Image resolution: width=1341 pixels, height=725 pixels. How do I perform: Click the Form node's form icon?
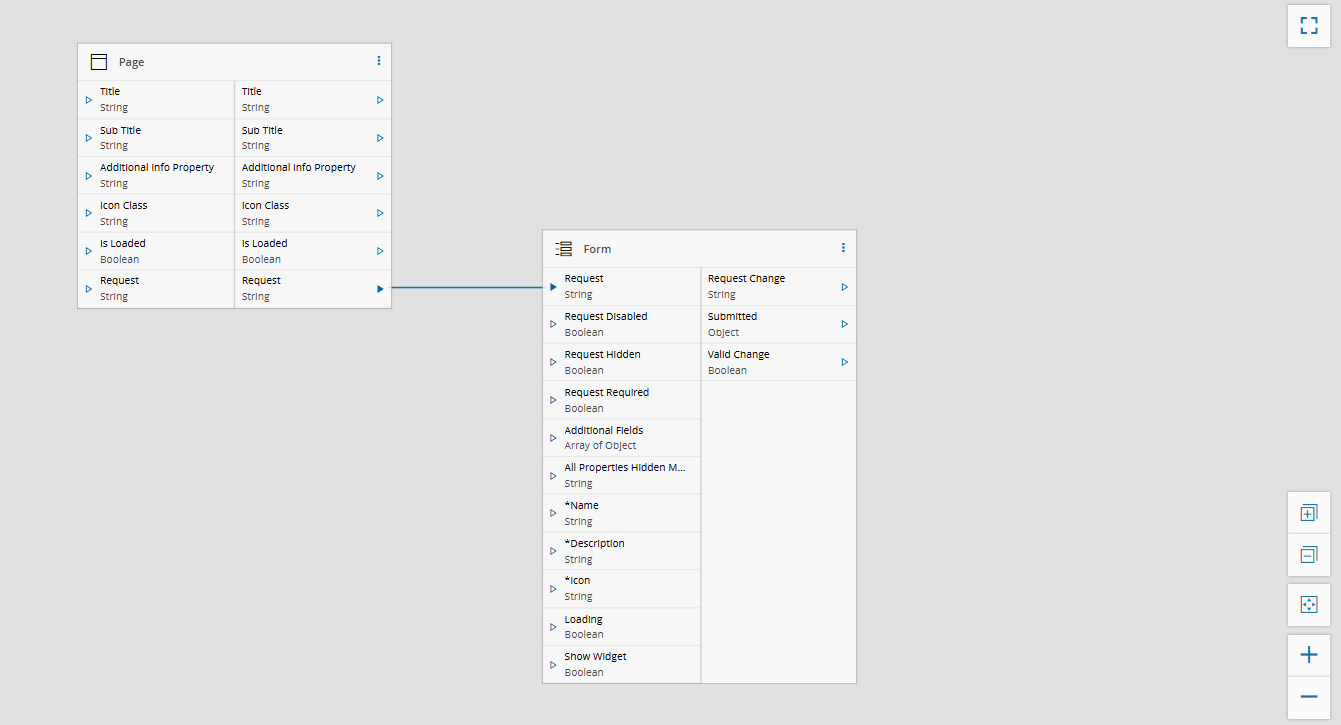564,249
